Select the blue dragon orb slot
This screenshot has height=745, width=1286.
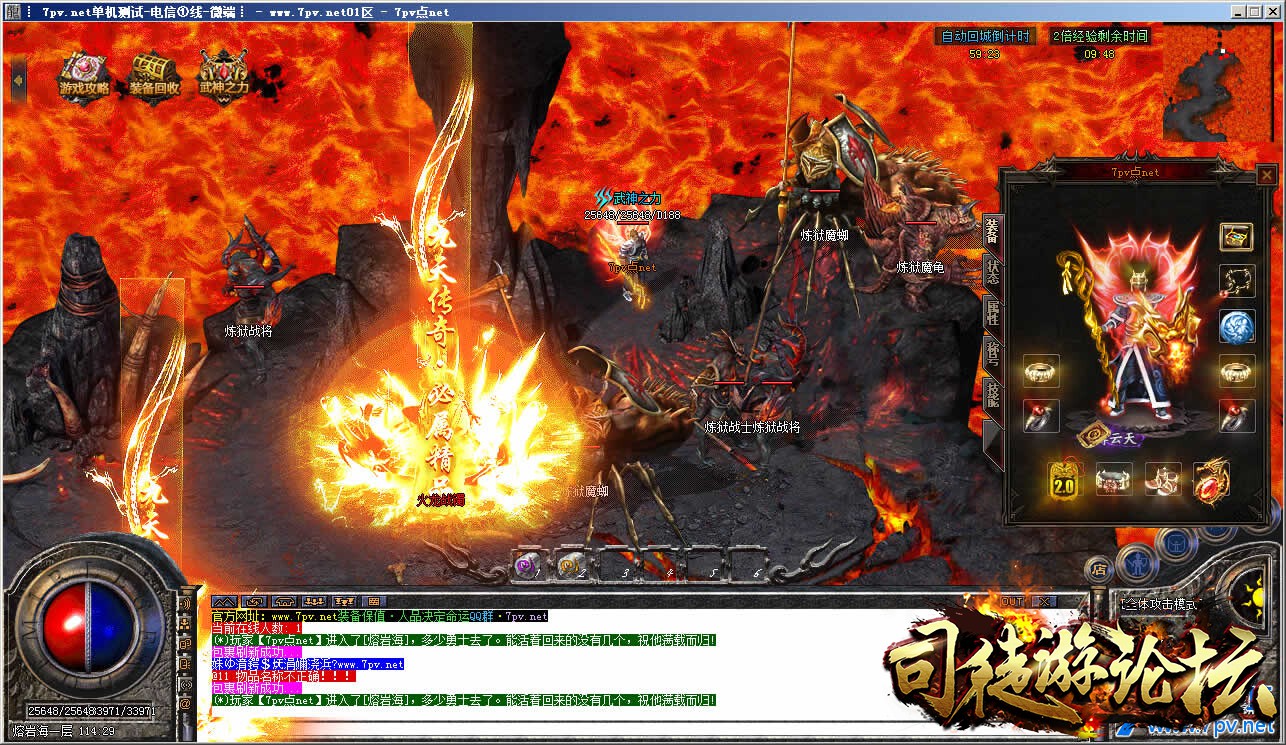1237,326
